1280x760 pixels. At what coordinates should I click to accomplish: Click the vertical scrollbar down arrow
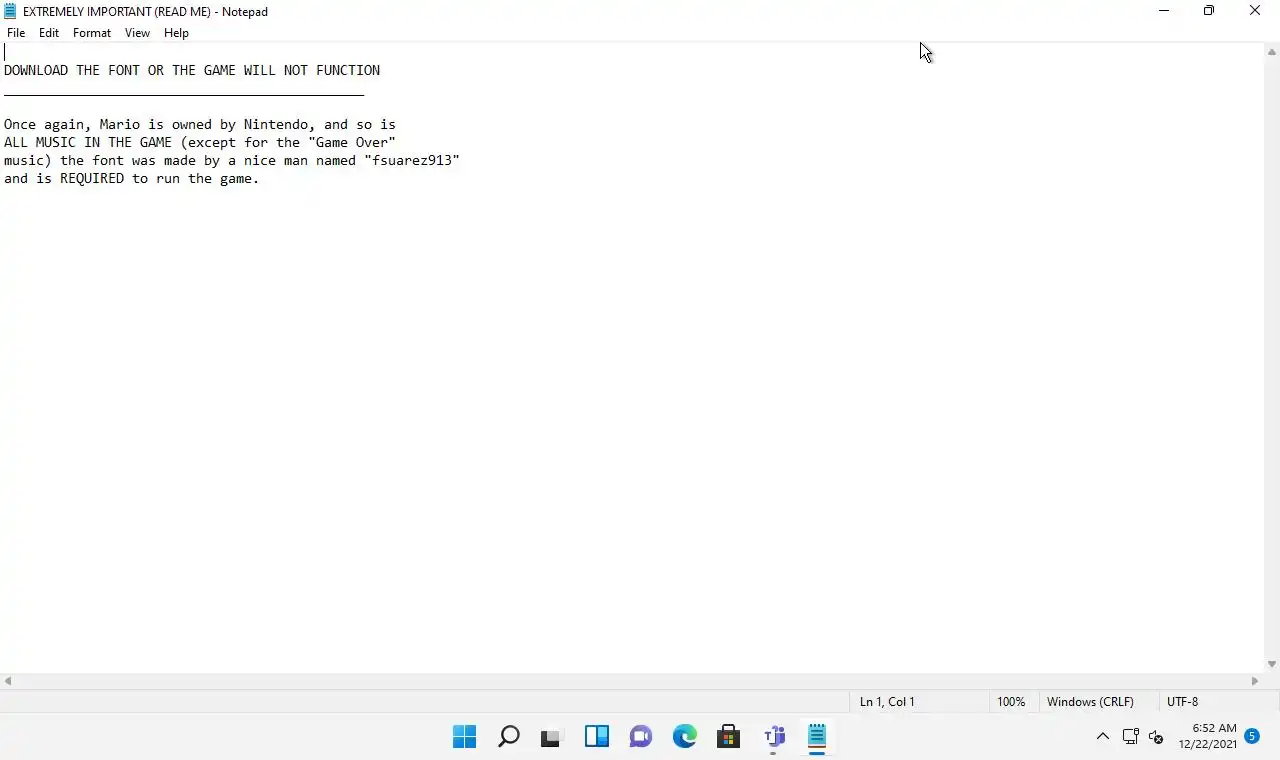(1272, 664)
